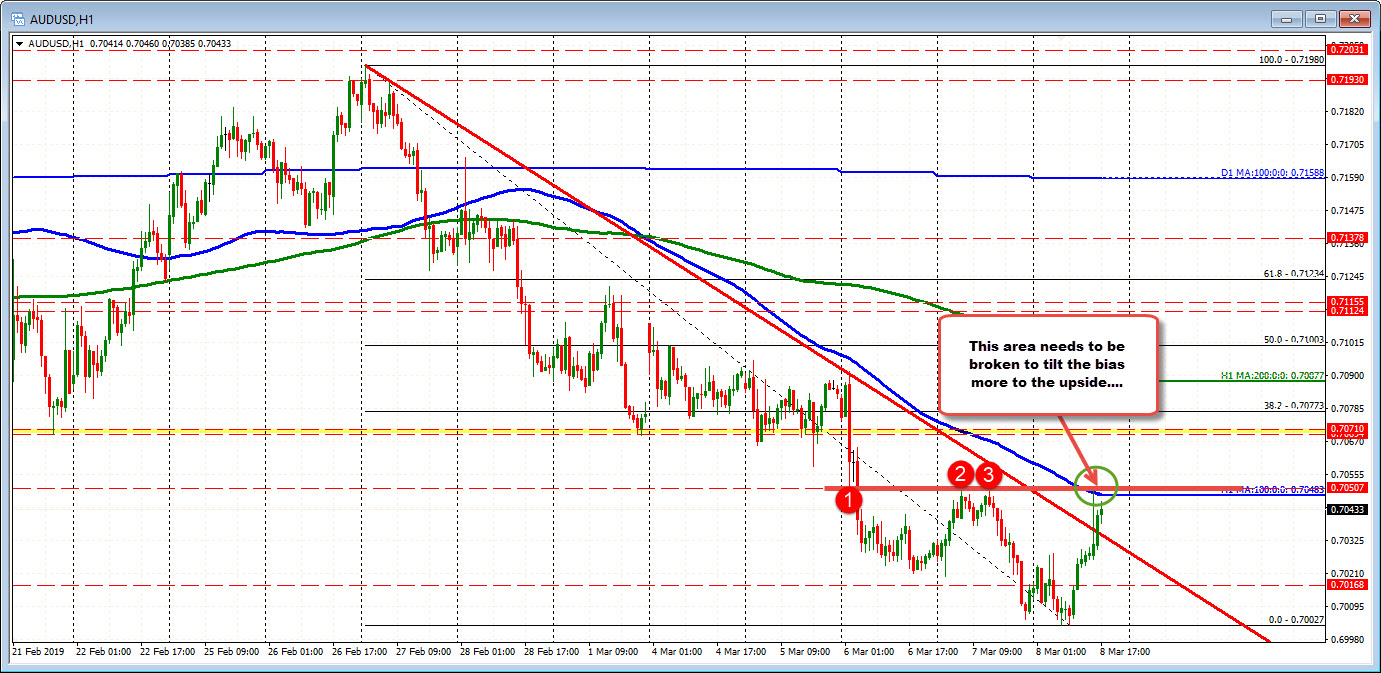Click the 0.71155 red price label
The height and width of the screenshot is (673, 1381).
[x=1345, y=301]
